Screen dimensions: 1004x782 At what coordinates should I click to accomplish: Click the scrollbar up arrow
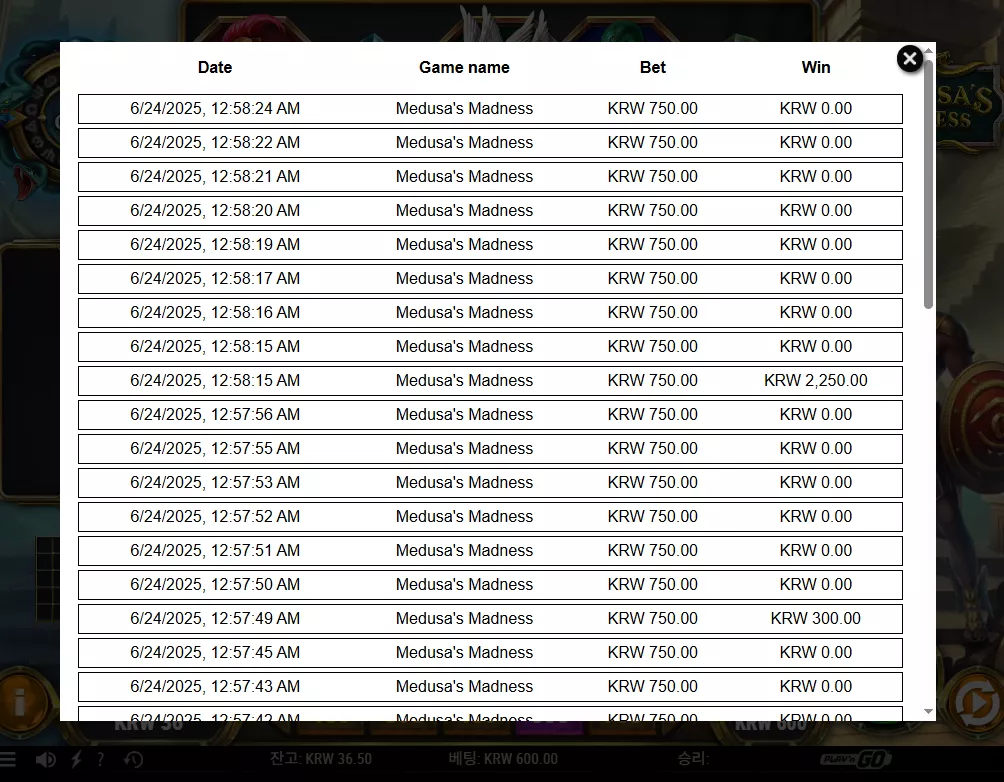(x=928, y=50)
